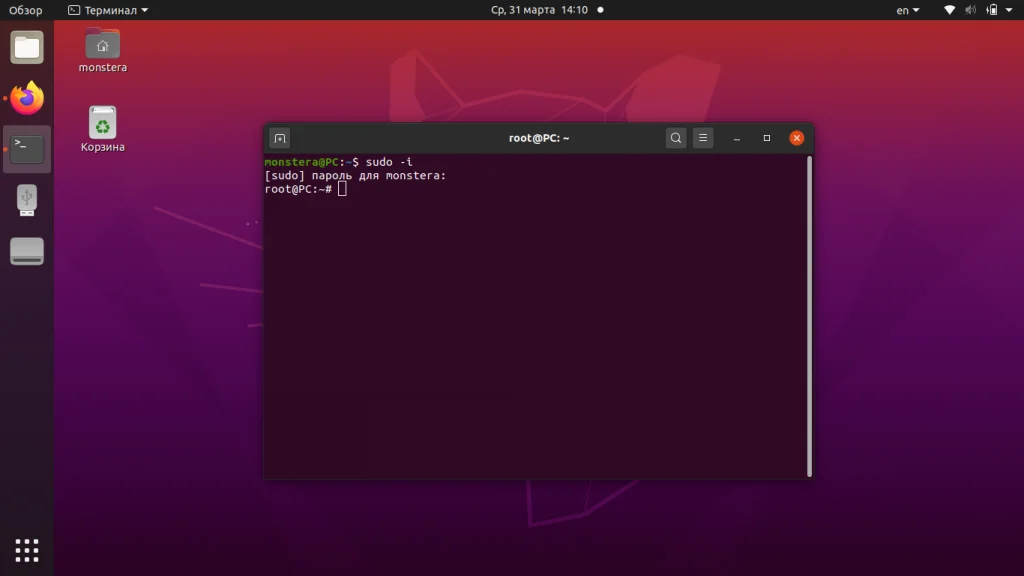Open the en keyboard layout switcher
The width and height of the screenshot is (1024, 576).
(x=906, y=10)
